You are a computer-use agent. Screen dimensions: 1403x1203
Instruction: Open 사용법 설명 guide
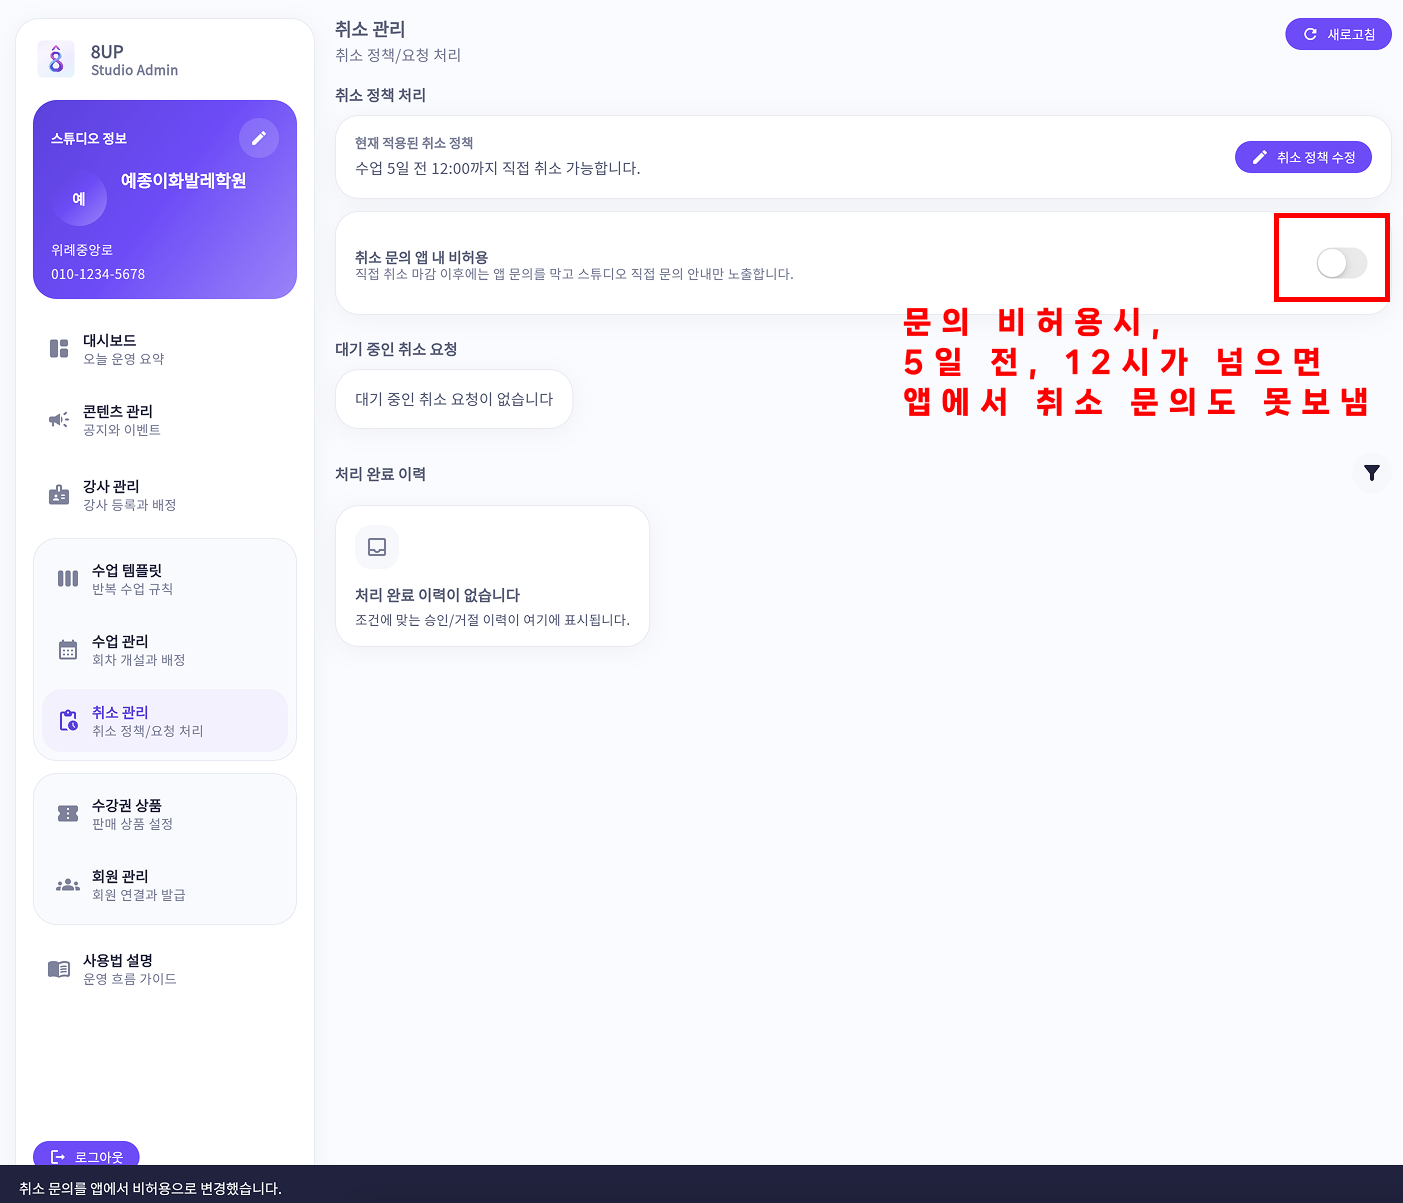point(165,969)
